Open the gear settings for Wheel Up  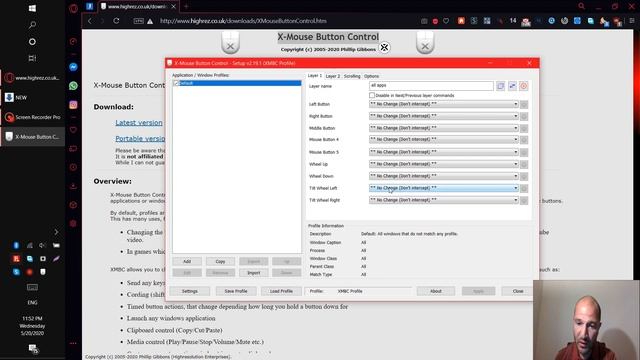pos(524,164)
